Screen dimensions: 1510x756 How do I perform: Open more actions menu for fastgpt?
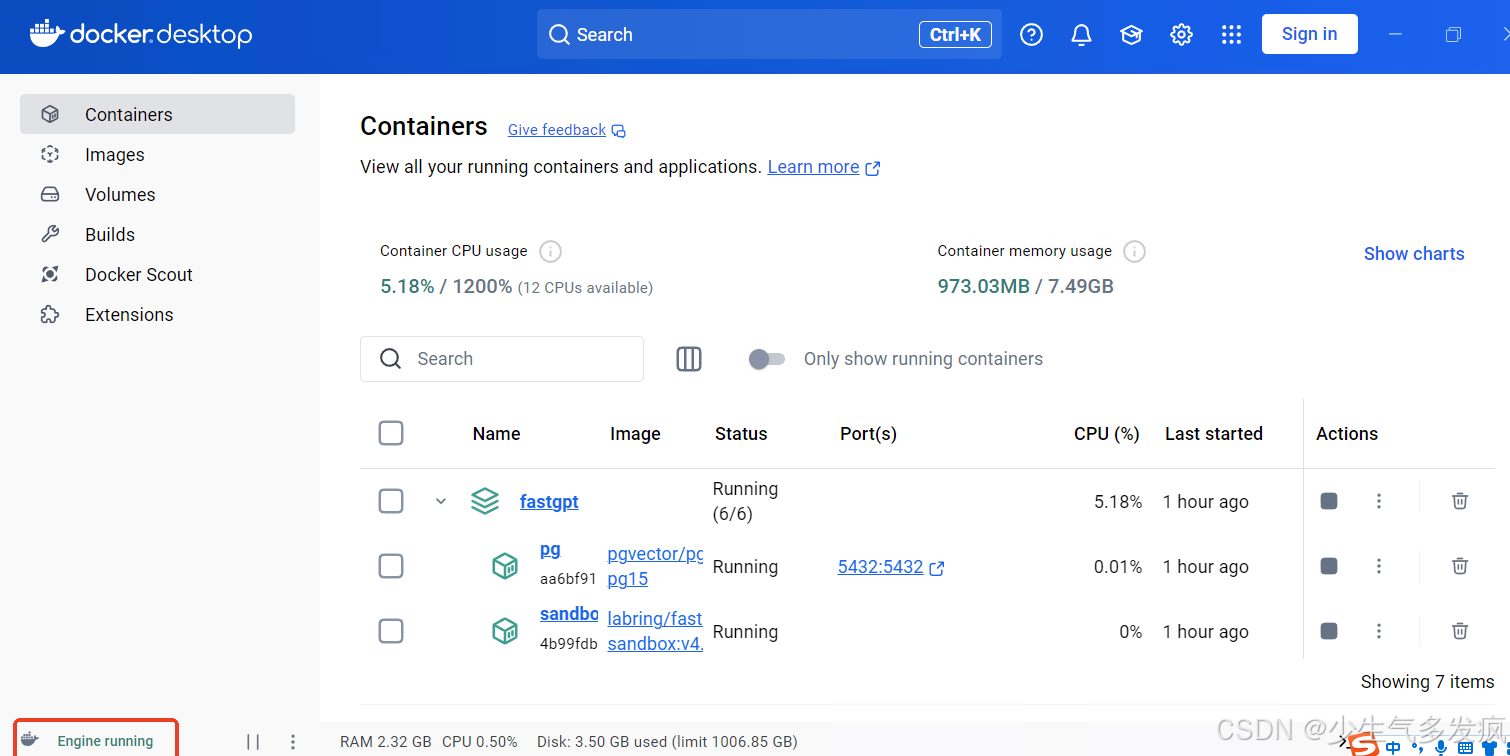tap(1379, 501)
